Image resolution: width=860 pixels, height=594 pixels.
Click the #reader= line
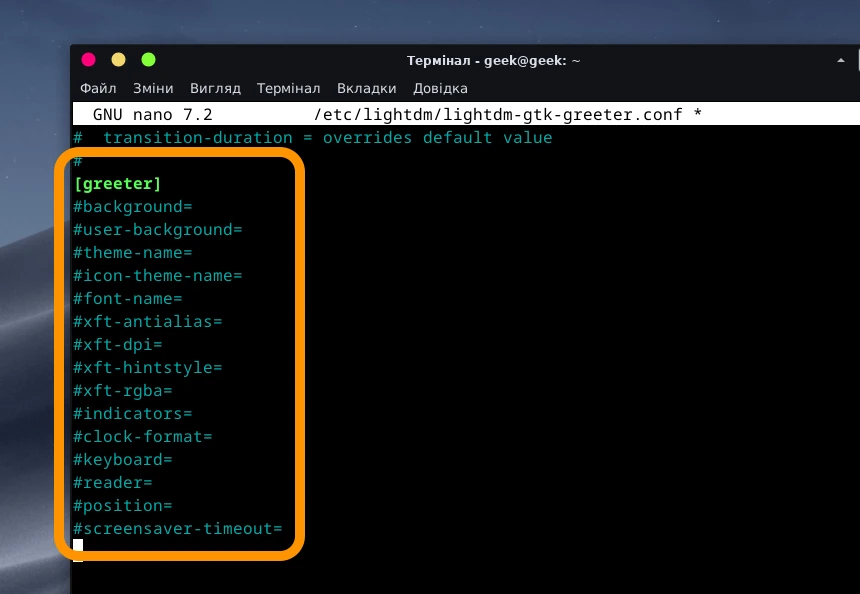pyautogui.click(x=113, y=483)
